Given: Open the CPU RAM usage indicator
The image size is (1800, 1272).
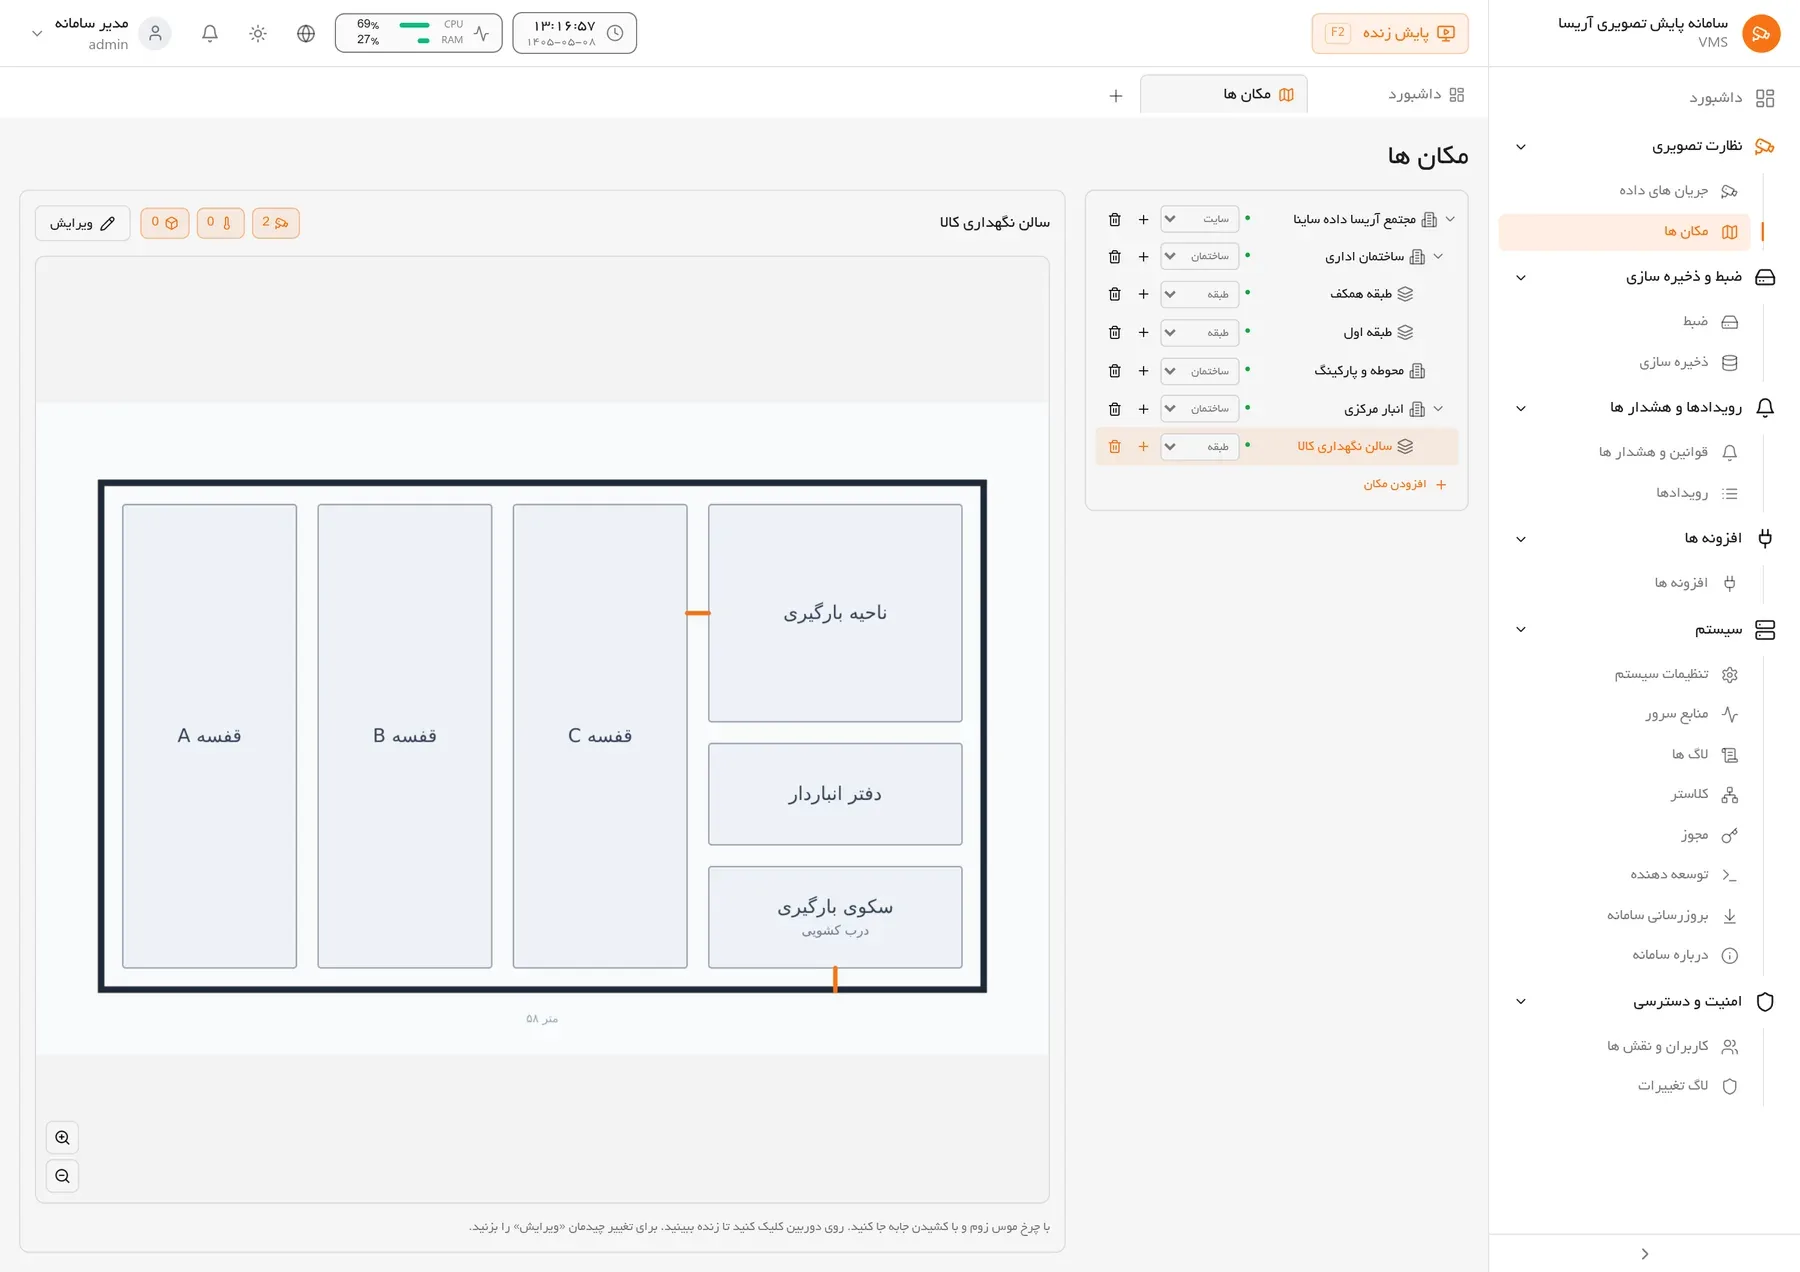Looking at the screenshot, I should (418, 33).
